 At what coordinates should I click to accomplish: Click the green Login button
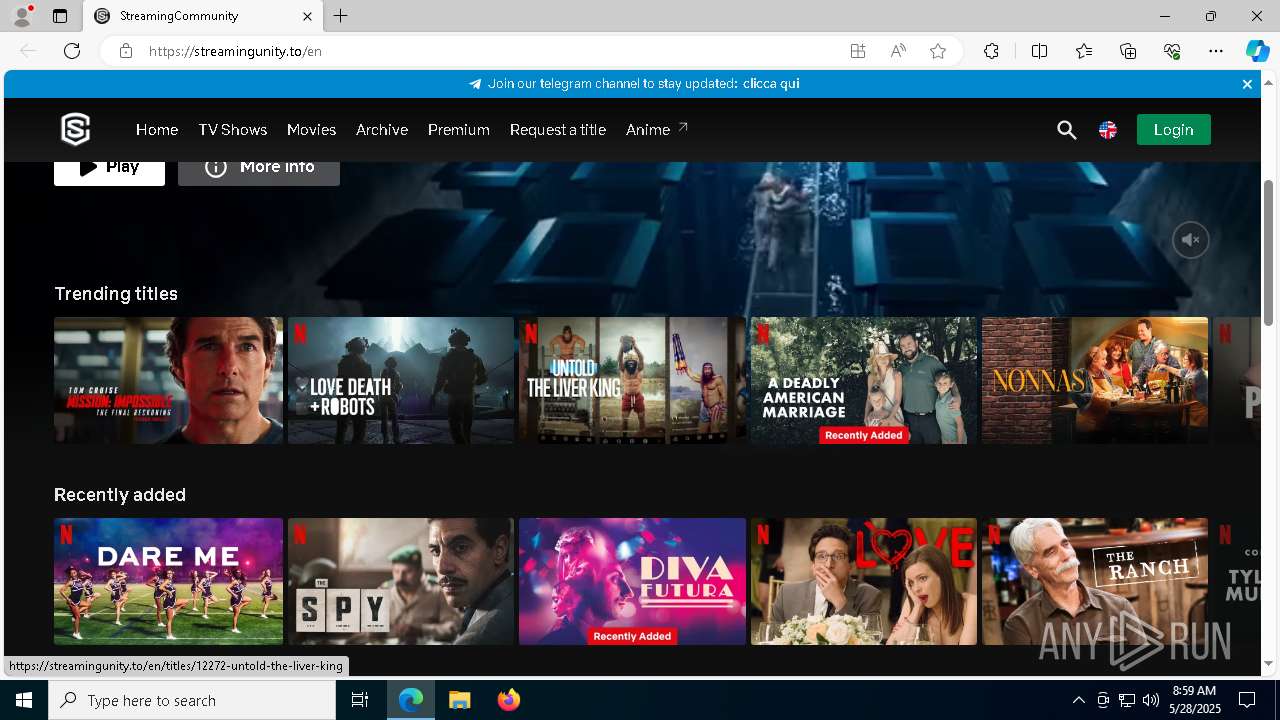click(x=1173, y=130)
